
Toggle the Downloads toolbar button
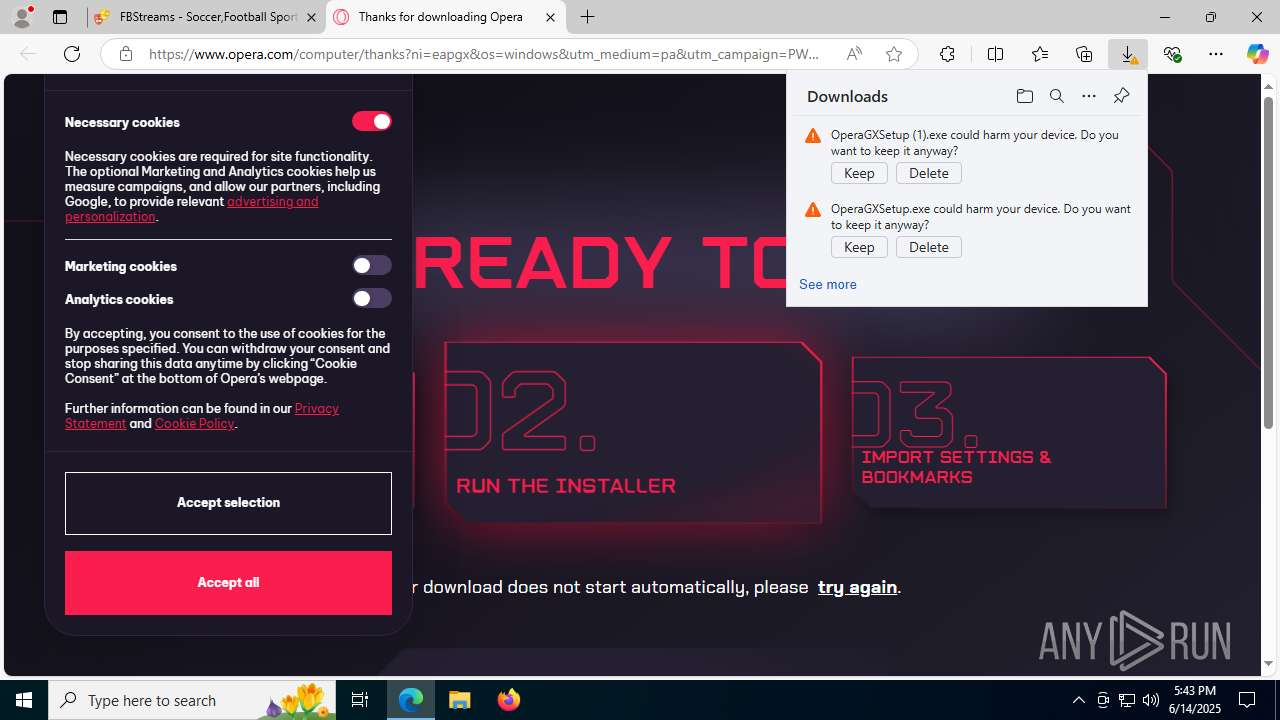pos(1128,54)
